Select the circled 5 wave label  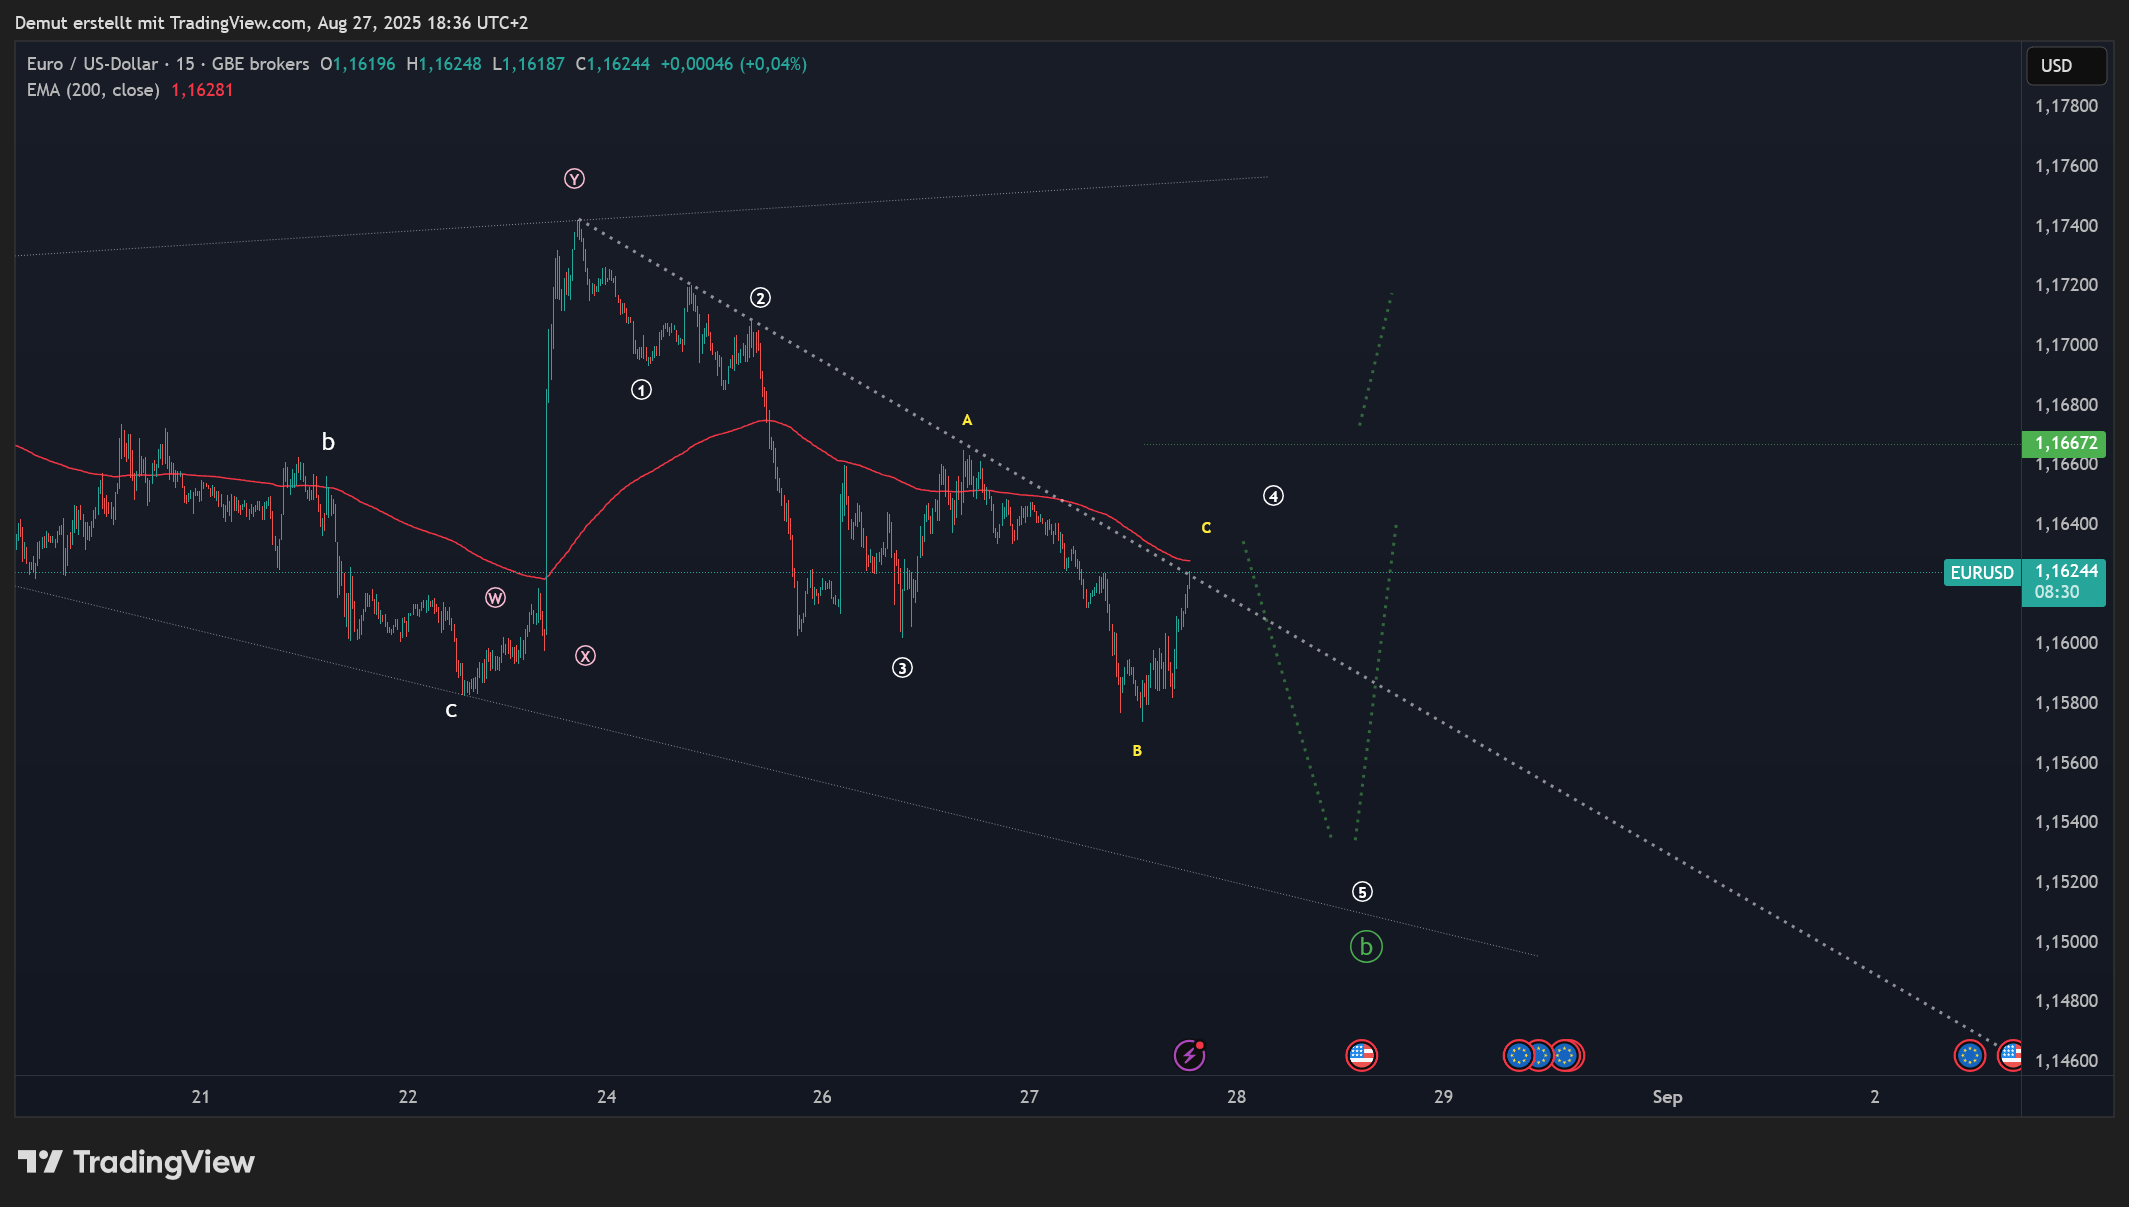click(x=1362, y=891)
